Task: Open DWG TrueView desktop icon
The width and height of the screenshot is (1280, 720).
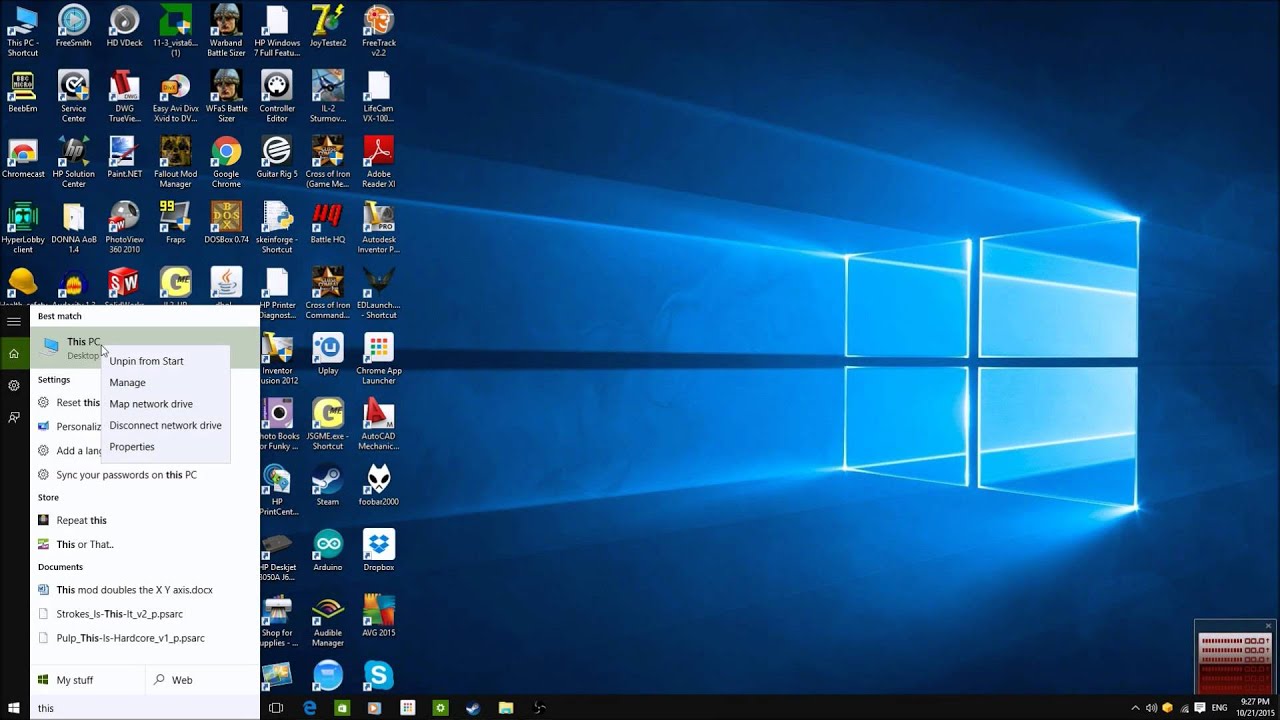Action: tap(124, 97)
